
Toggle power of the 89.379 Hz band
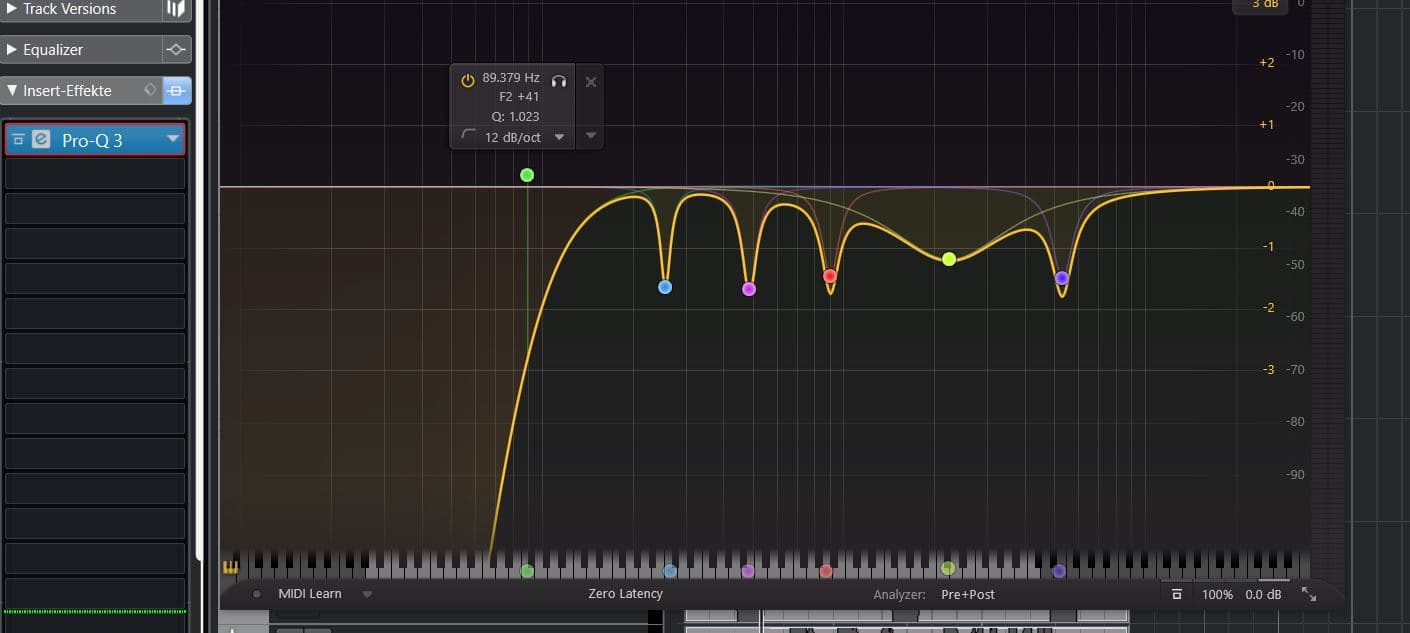tap(469, 78)
